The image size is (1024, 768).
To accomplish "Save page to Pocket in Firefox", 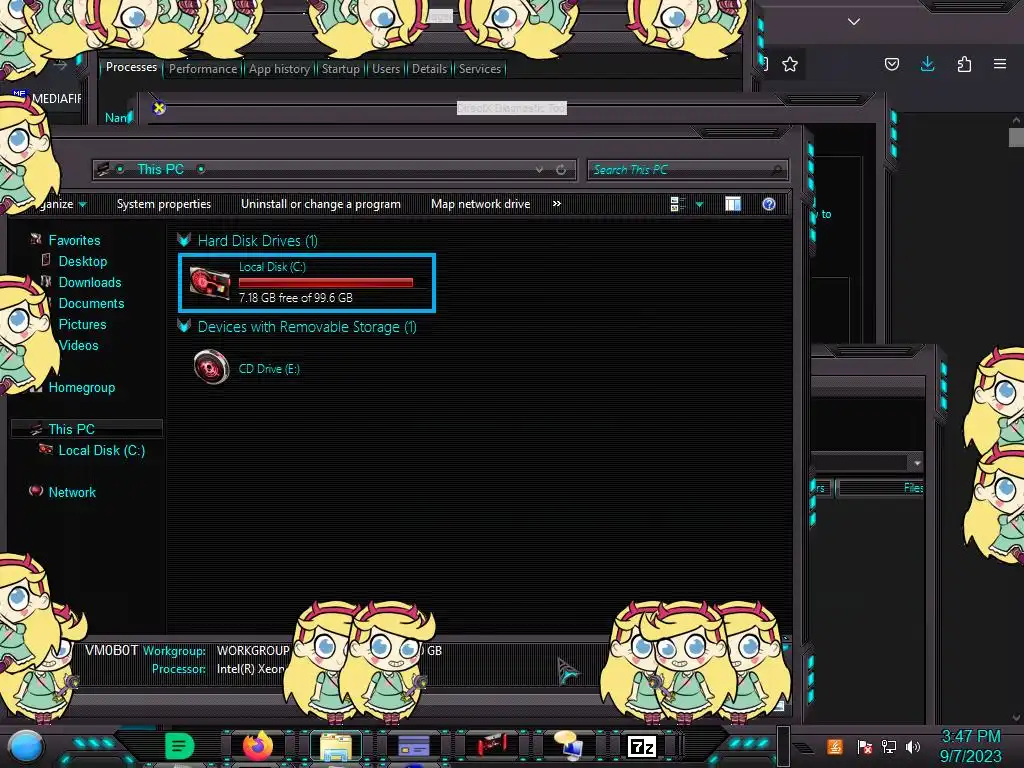I will click(x=891, y=64).
